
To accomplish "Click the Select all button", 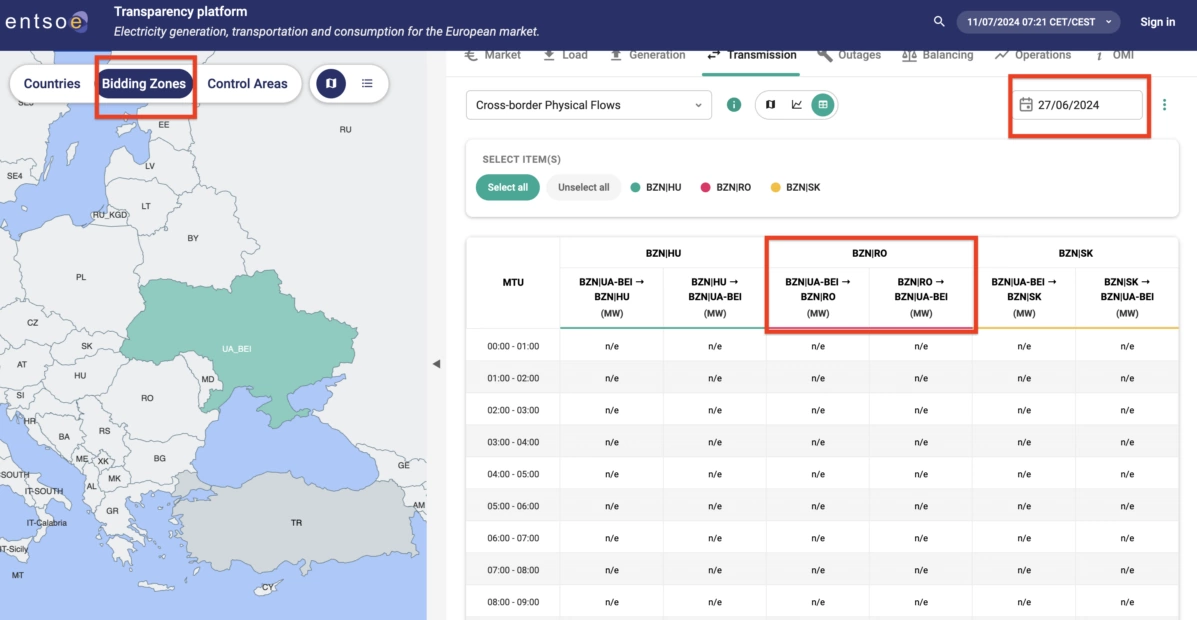I will [x=508, y=187].
